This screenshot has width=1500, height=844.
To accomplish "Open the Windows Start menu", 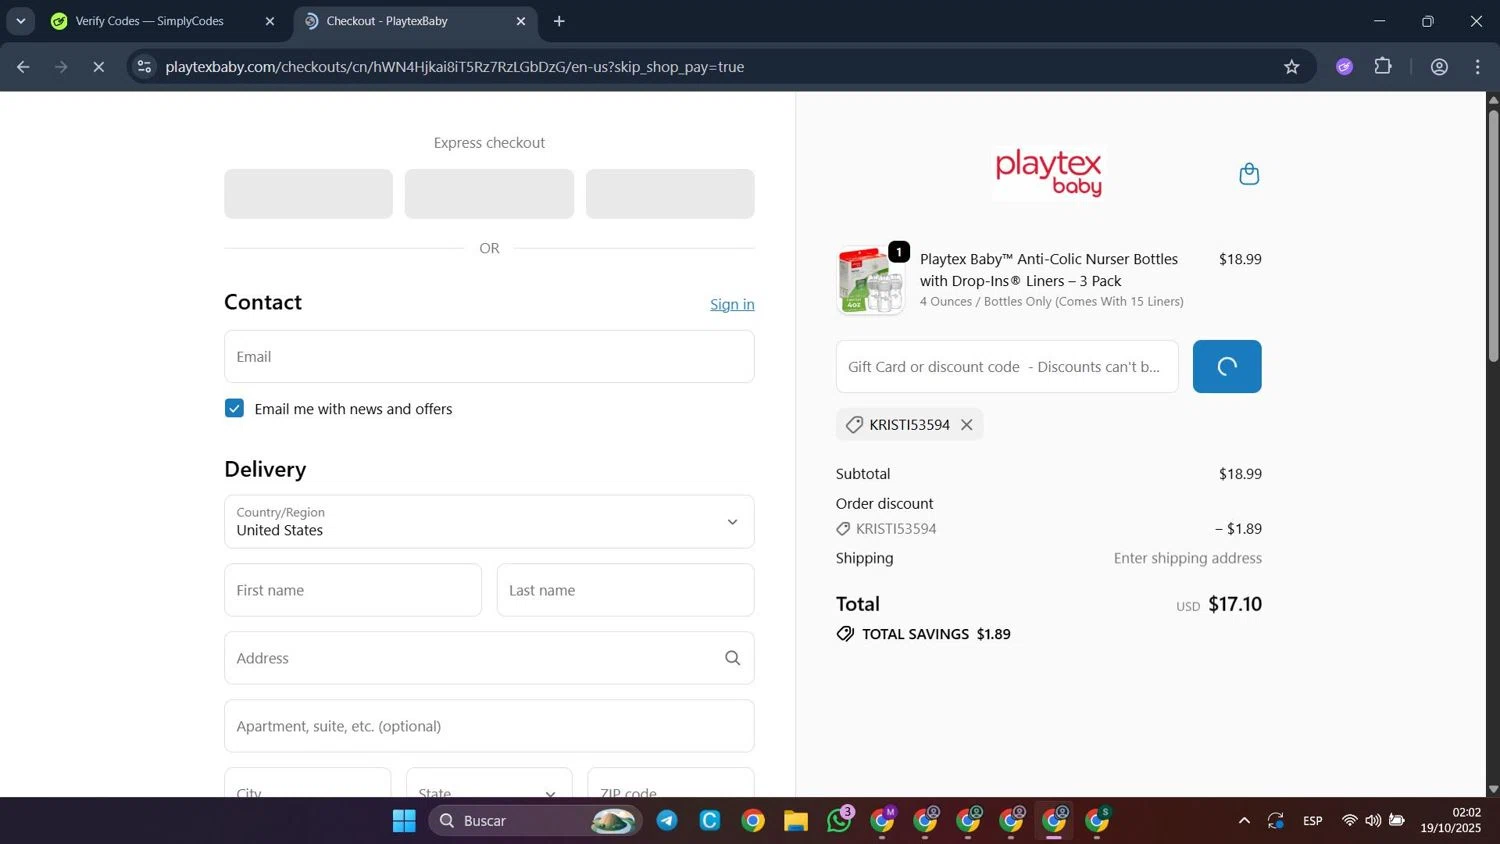I will click(404, 821).
